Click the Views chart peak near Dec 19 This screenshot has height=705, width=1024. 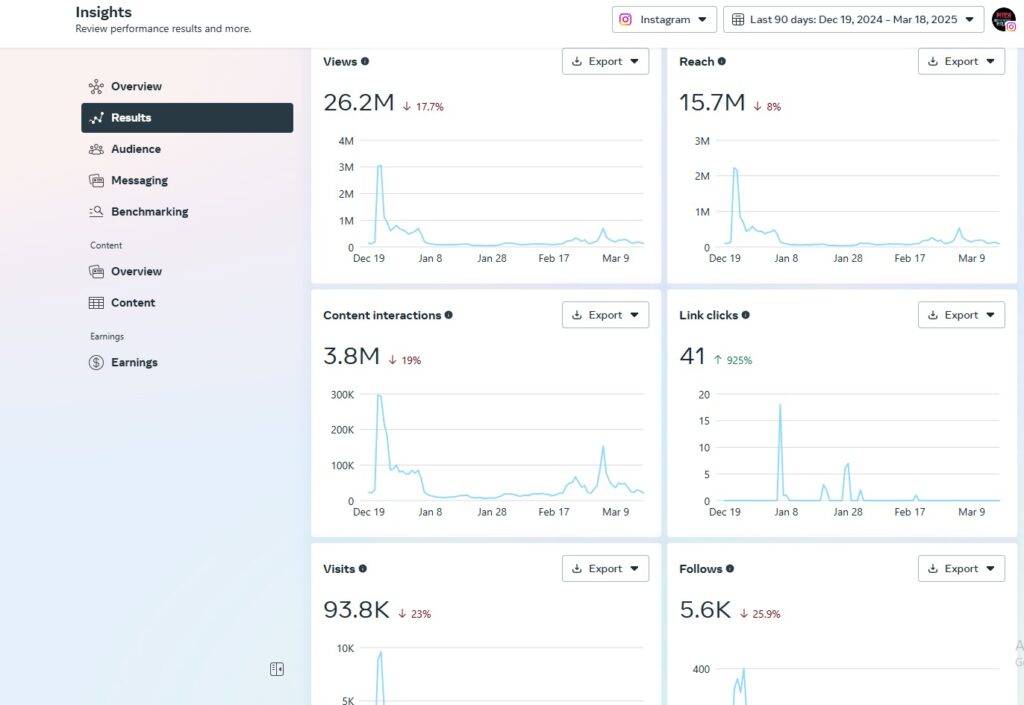pyautogui.click(x=379, y=166)
